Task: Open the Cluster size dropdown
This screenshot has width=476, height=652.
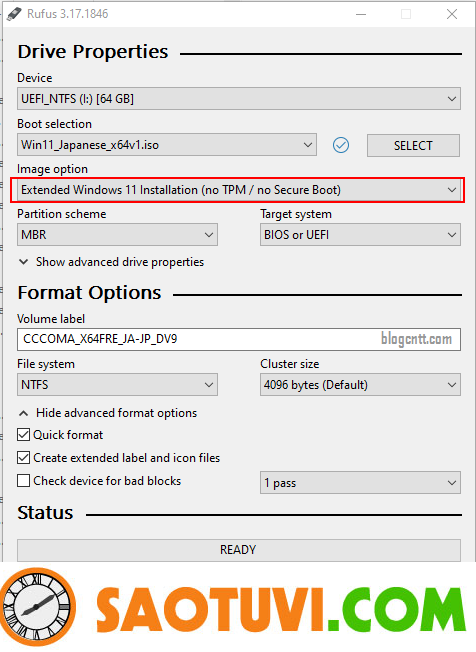Action: pyautogui.click(x=360, y=385)
